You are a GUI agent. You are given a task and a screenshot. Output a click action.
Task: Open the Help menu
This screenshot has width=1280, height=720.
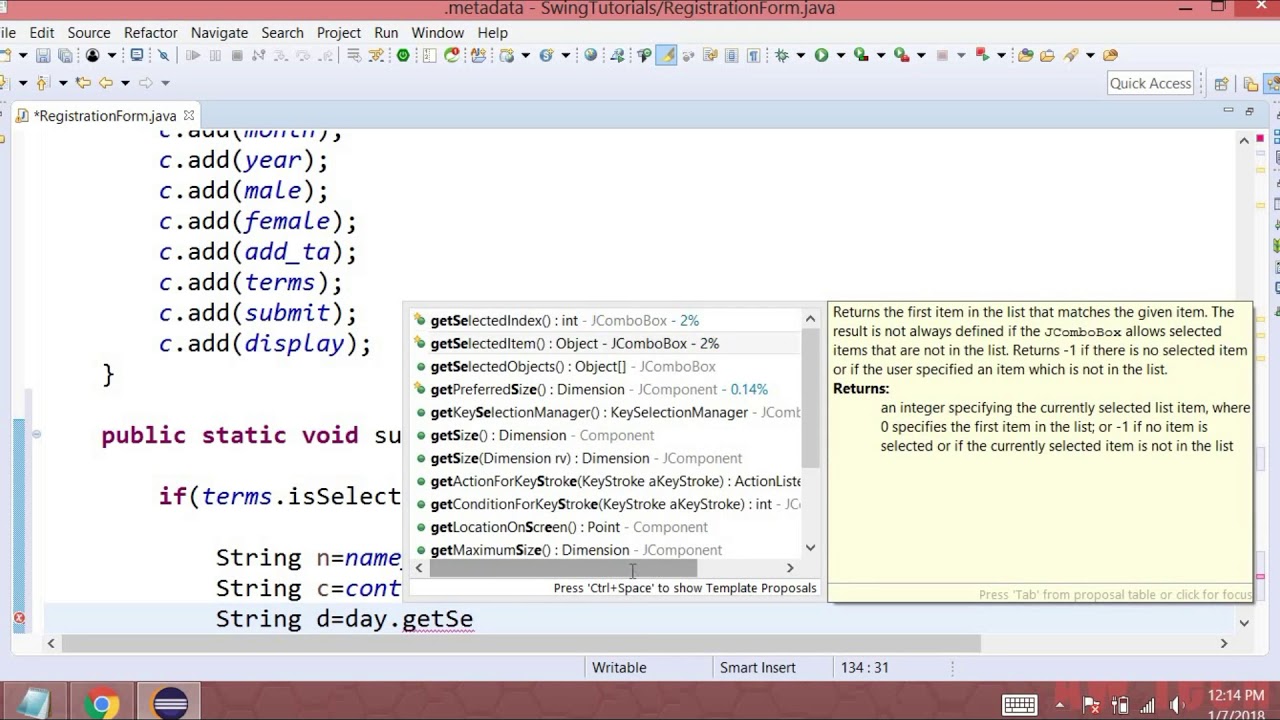[x=492, y=32]
